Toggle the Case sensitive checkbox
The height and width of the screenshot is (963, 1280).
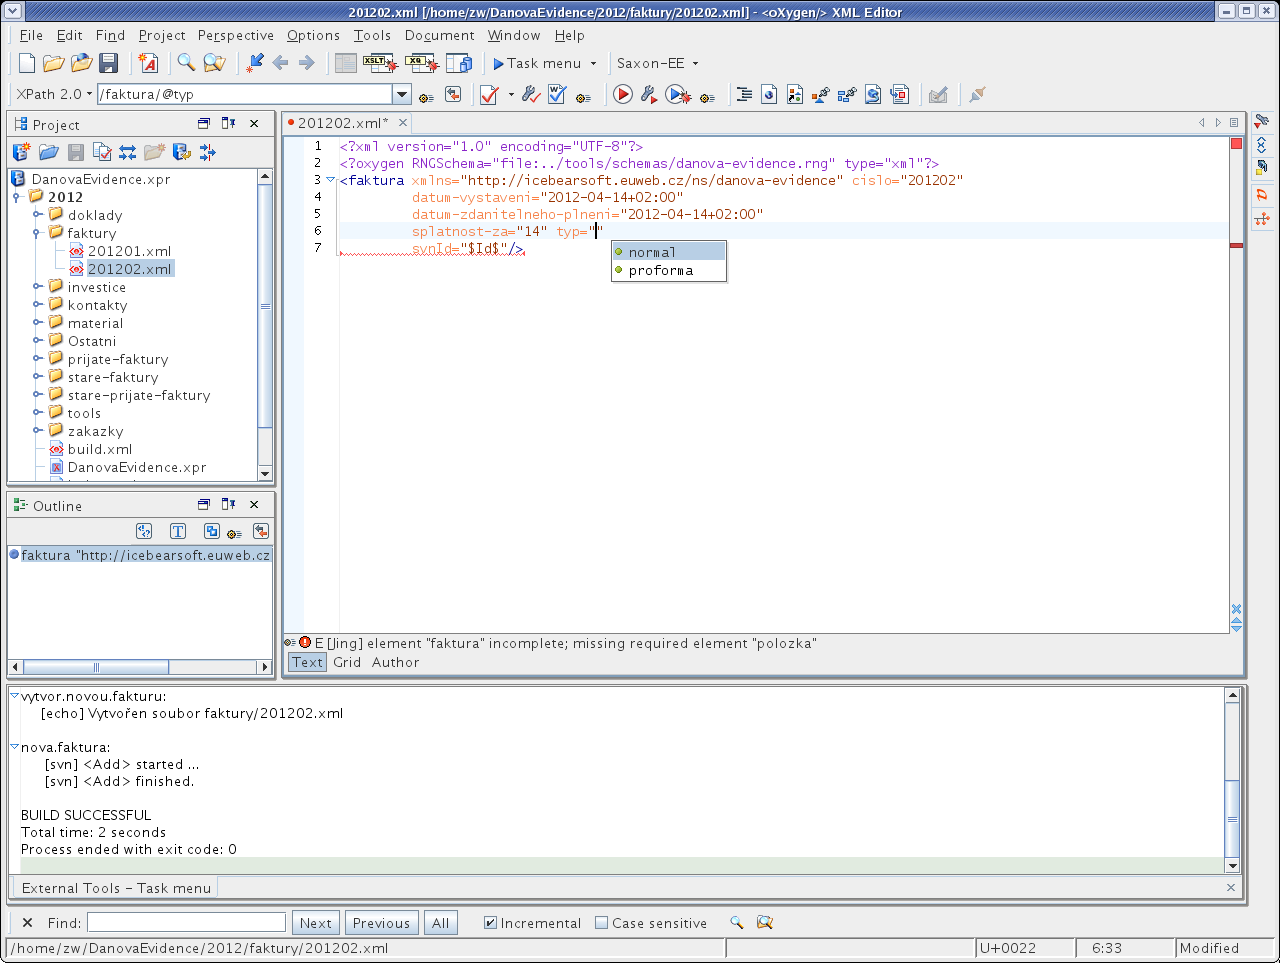click(601, 923)
